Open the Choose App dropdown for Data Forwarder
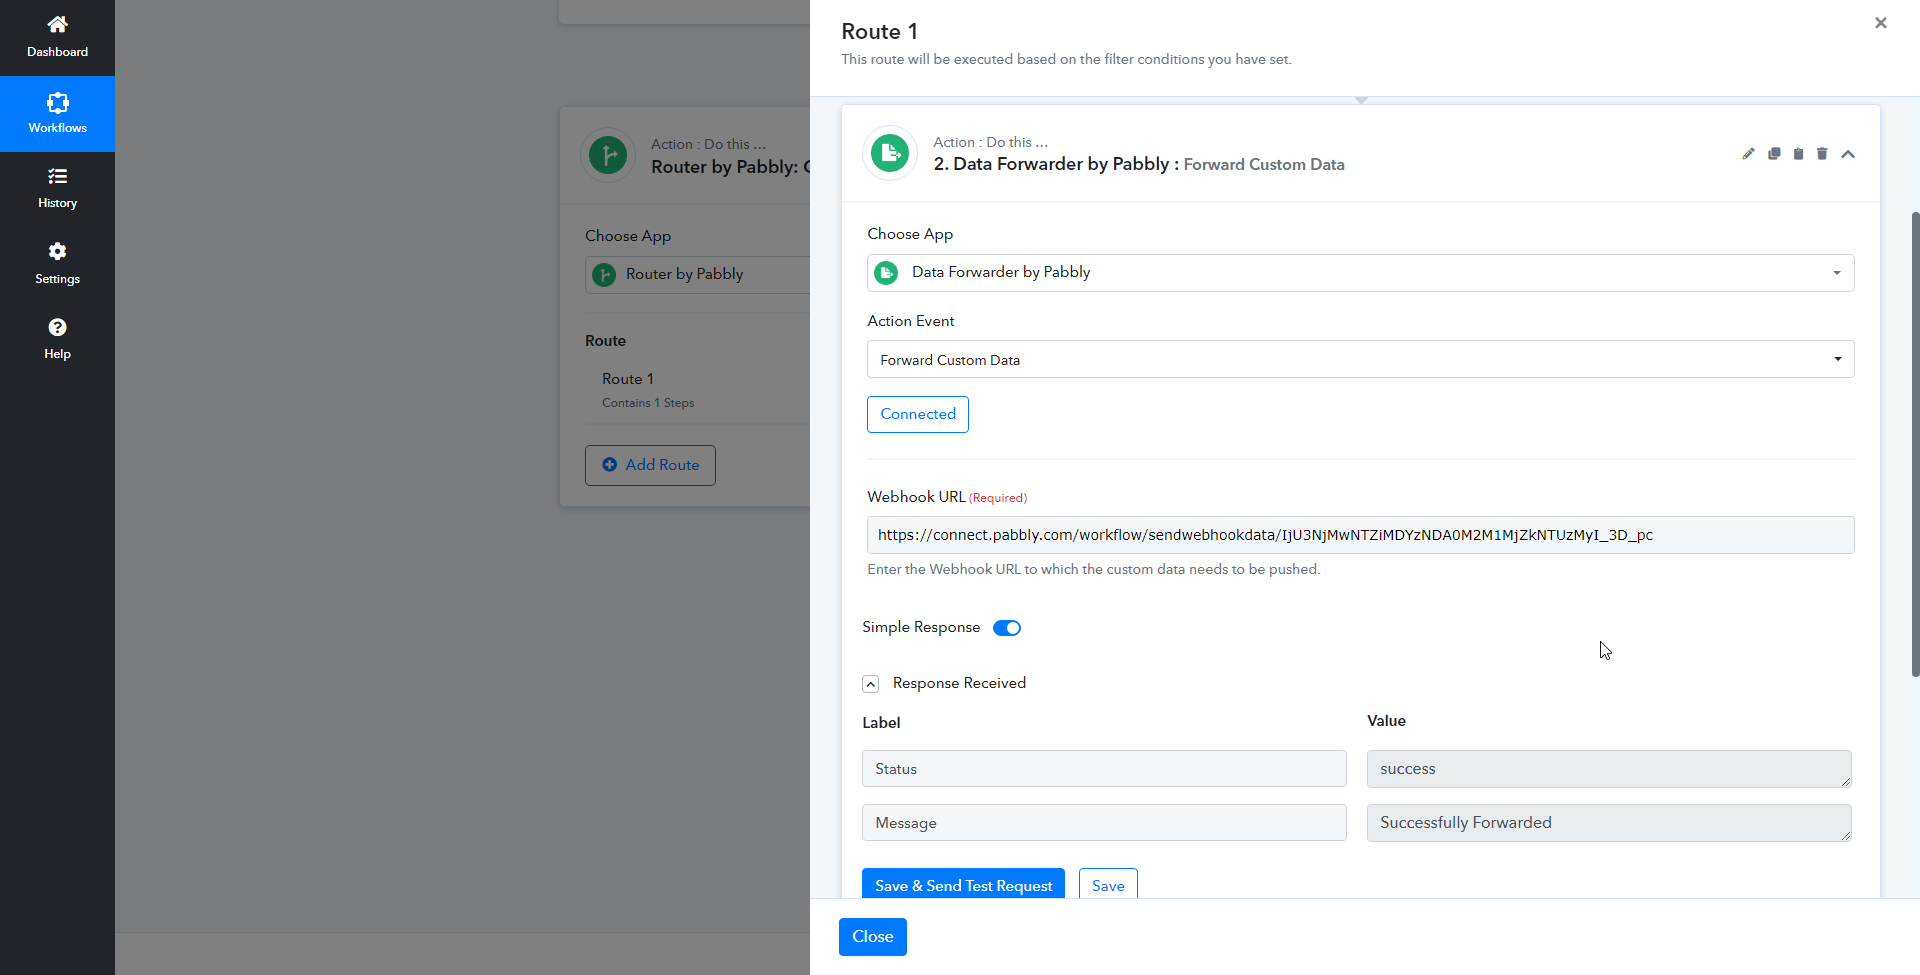 pyautogui.click(x=1360, y=273)
